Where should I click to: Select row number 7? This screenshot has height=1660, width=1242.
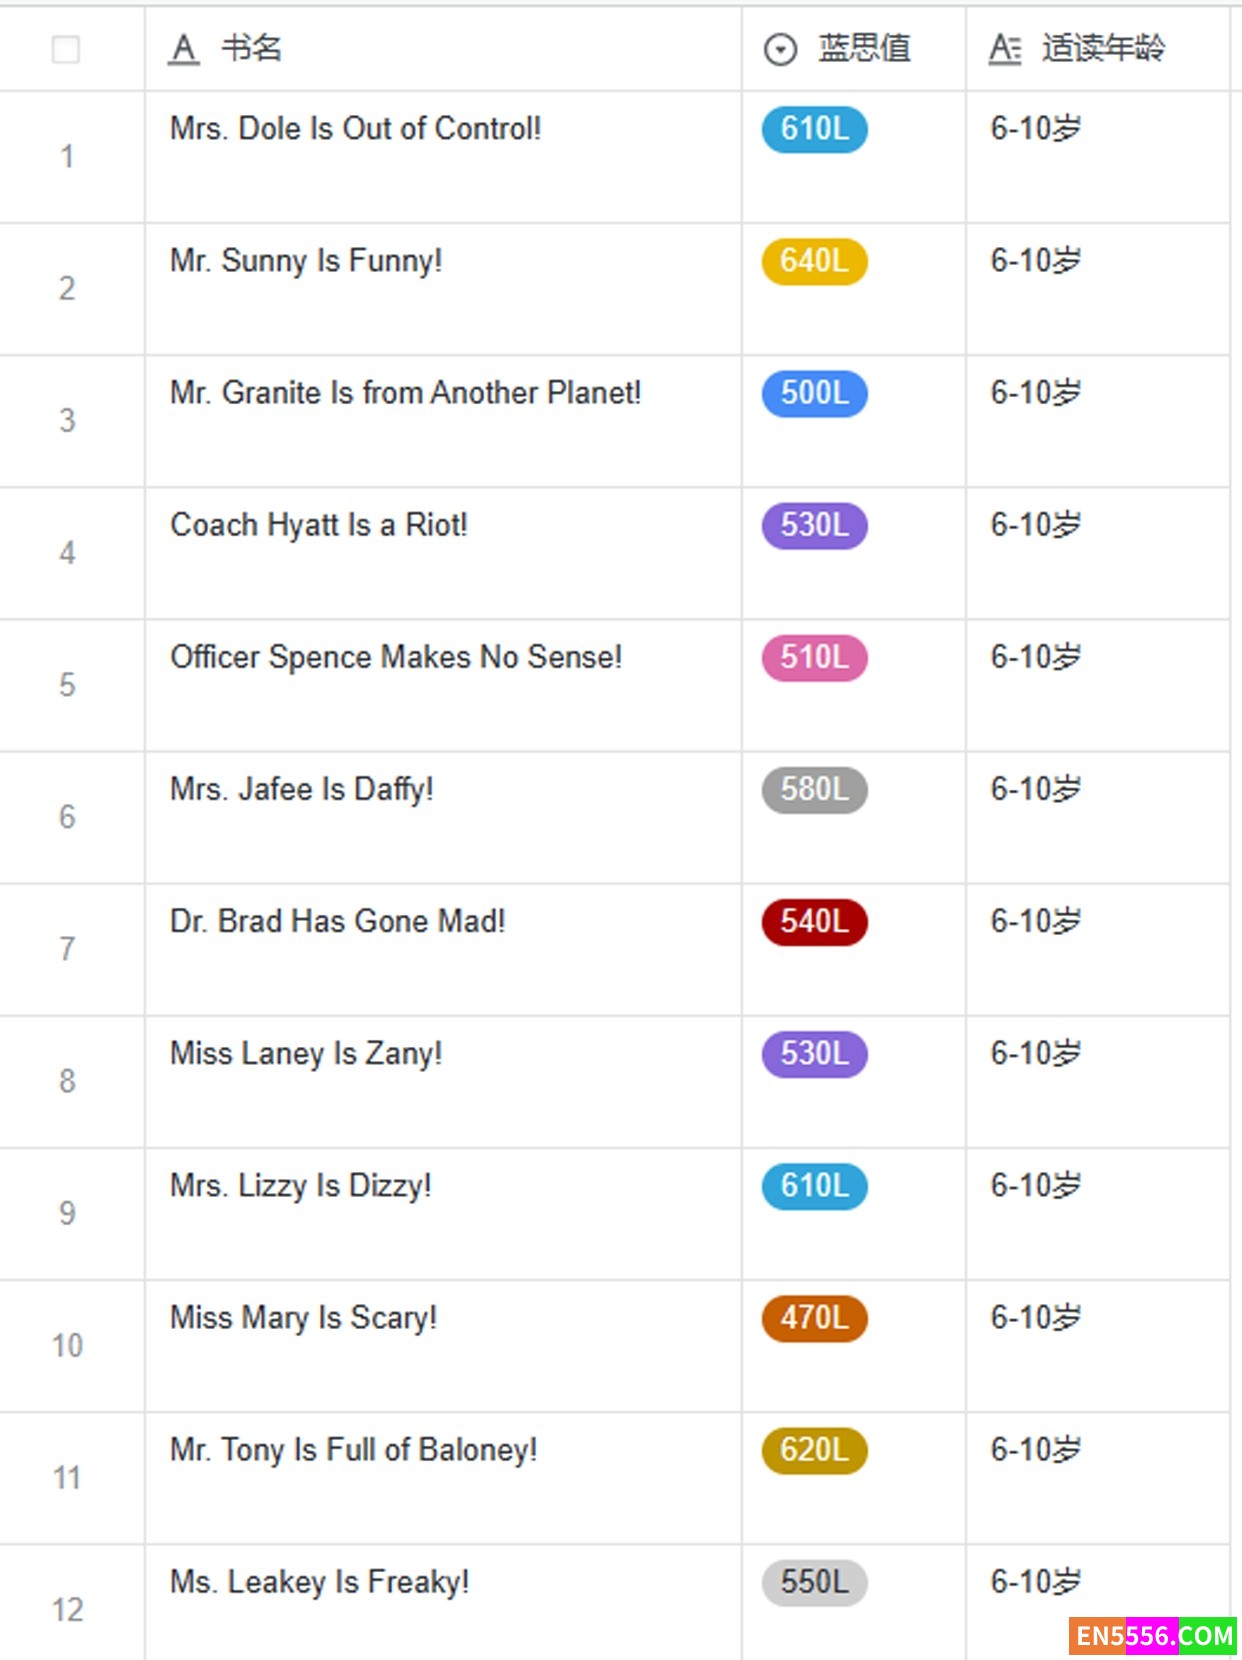[67, 948]
